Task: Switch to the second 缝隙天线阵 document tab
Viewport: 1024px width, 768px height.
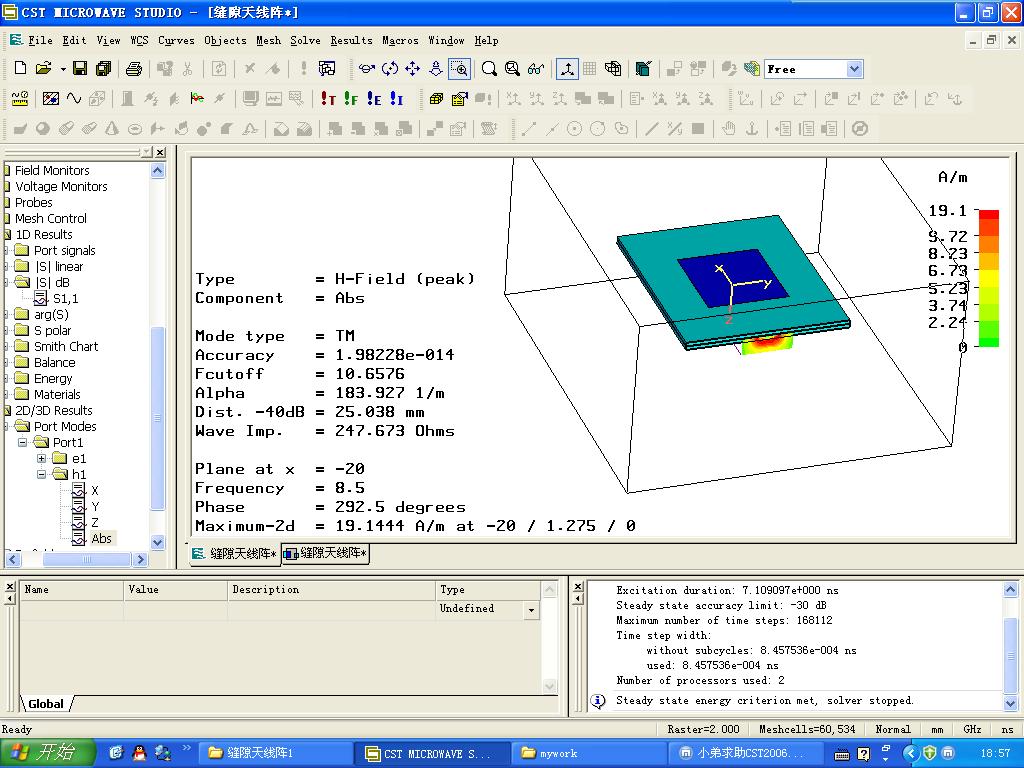Action: tap(326, 553)
